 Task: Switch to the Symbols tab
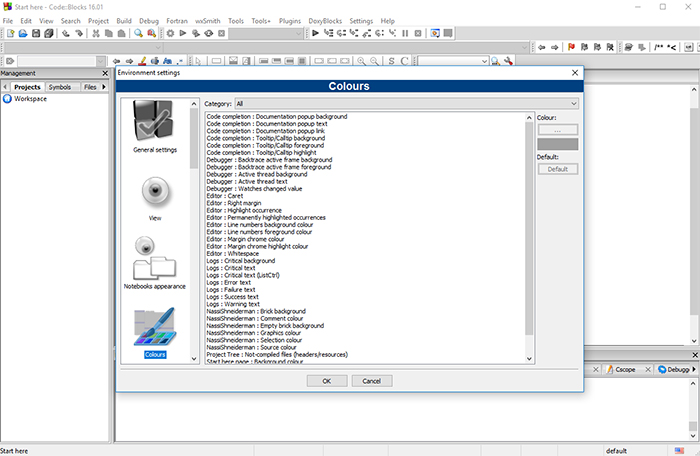pos(60,87)
